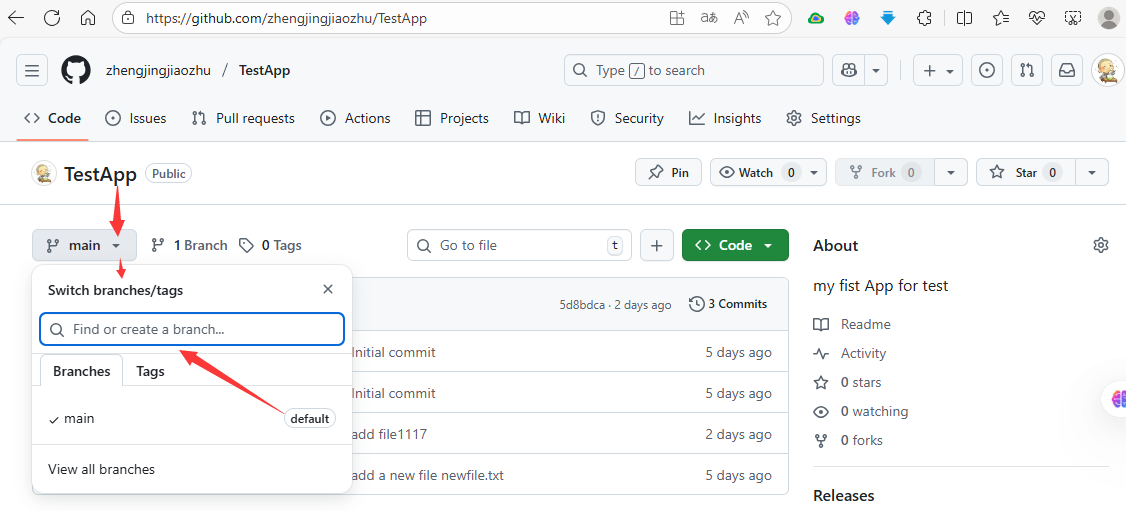Expand the Fork options dropdown arrow
This screenshot has height=511, width=1126.
tap(951, 173)
